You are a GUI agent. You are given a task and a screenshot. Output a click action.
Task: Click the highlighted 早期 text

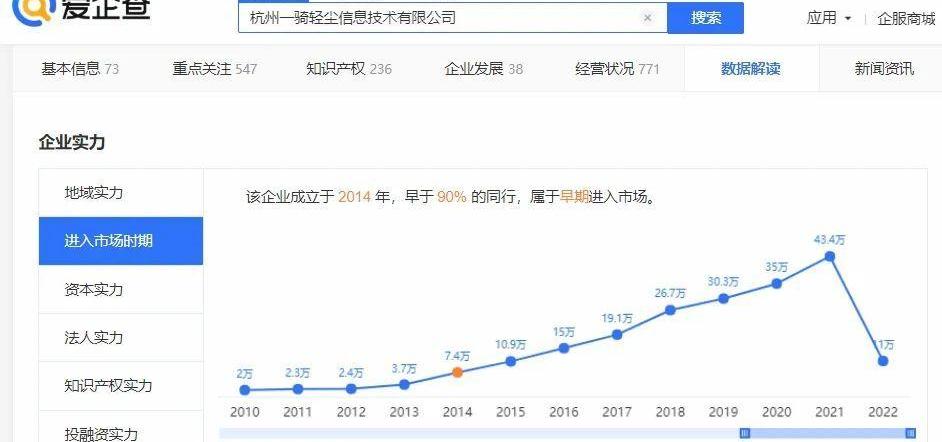575,197
